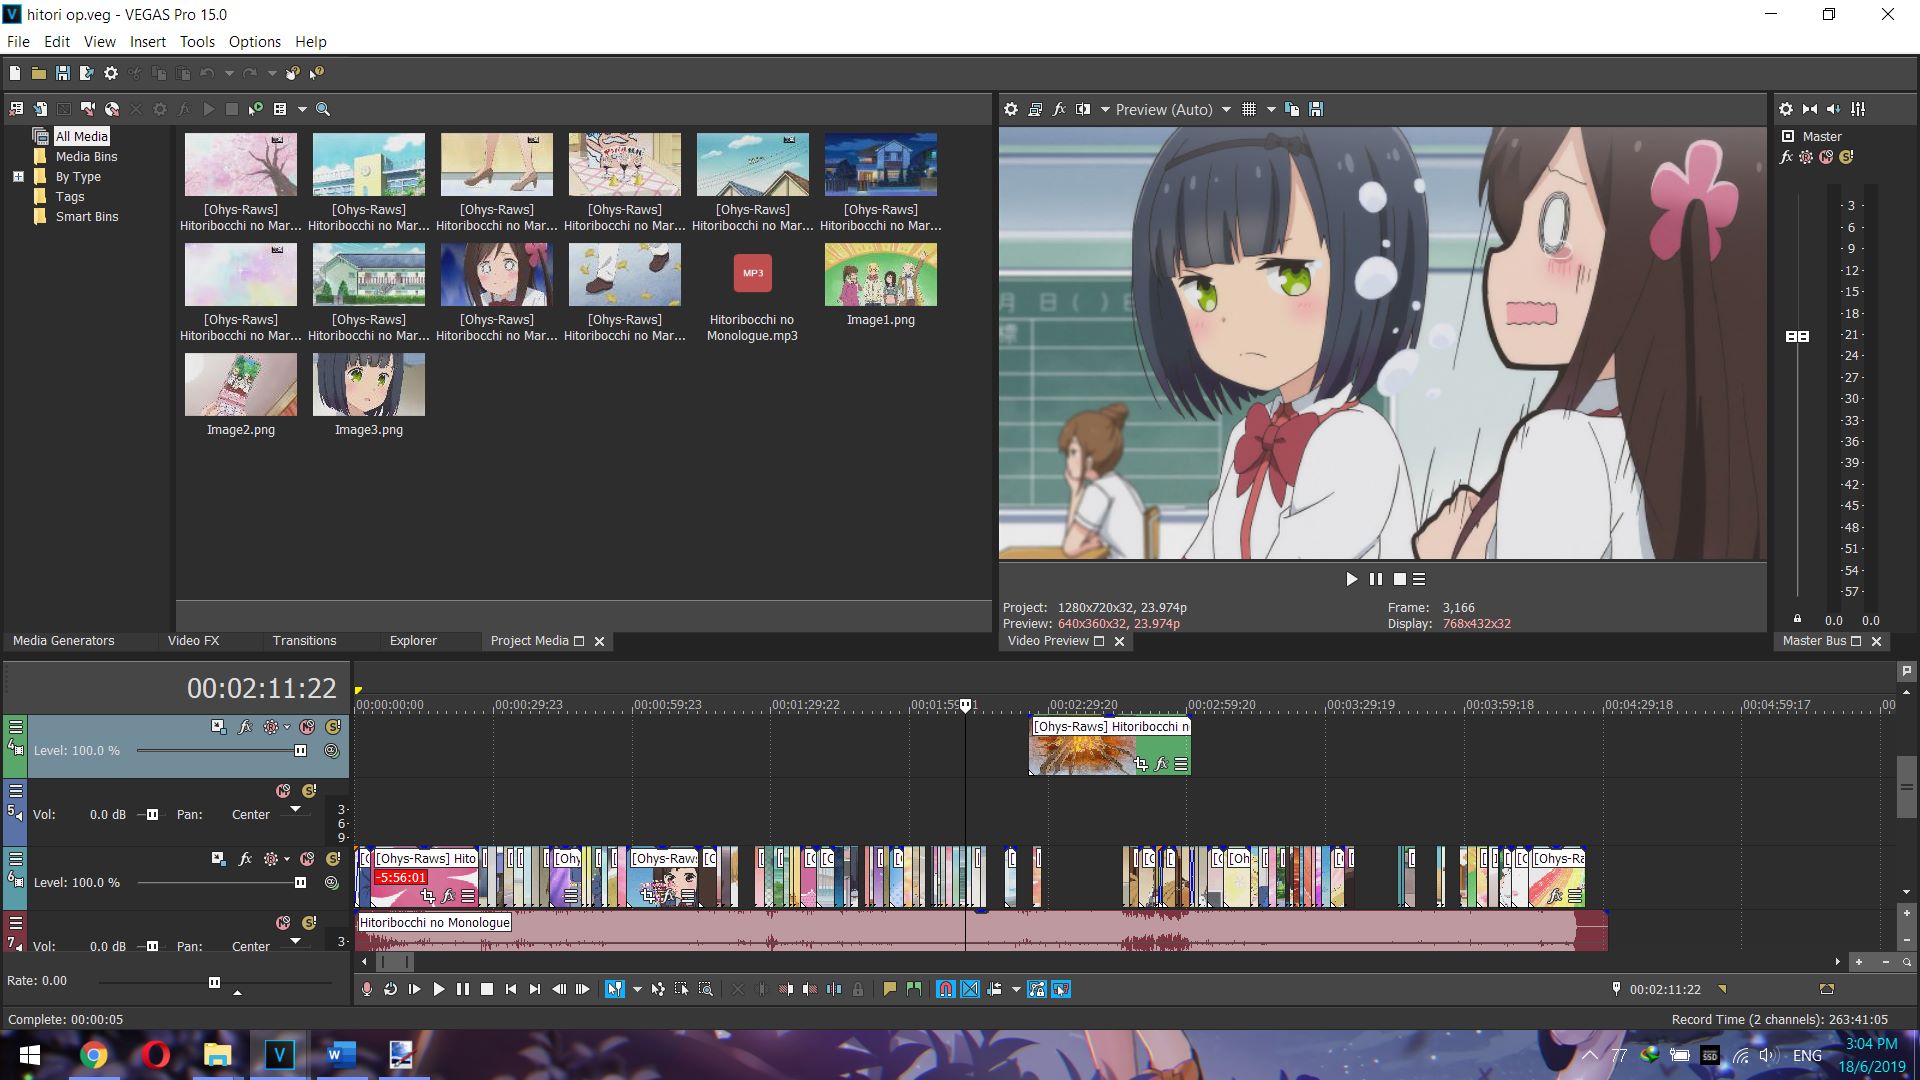Expand the By Type tree node
Image resolution: width=1920 pixels, height=1080 pixels.
(18, 177)
